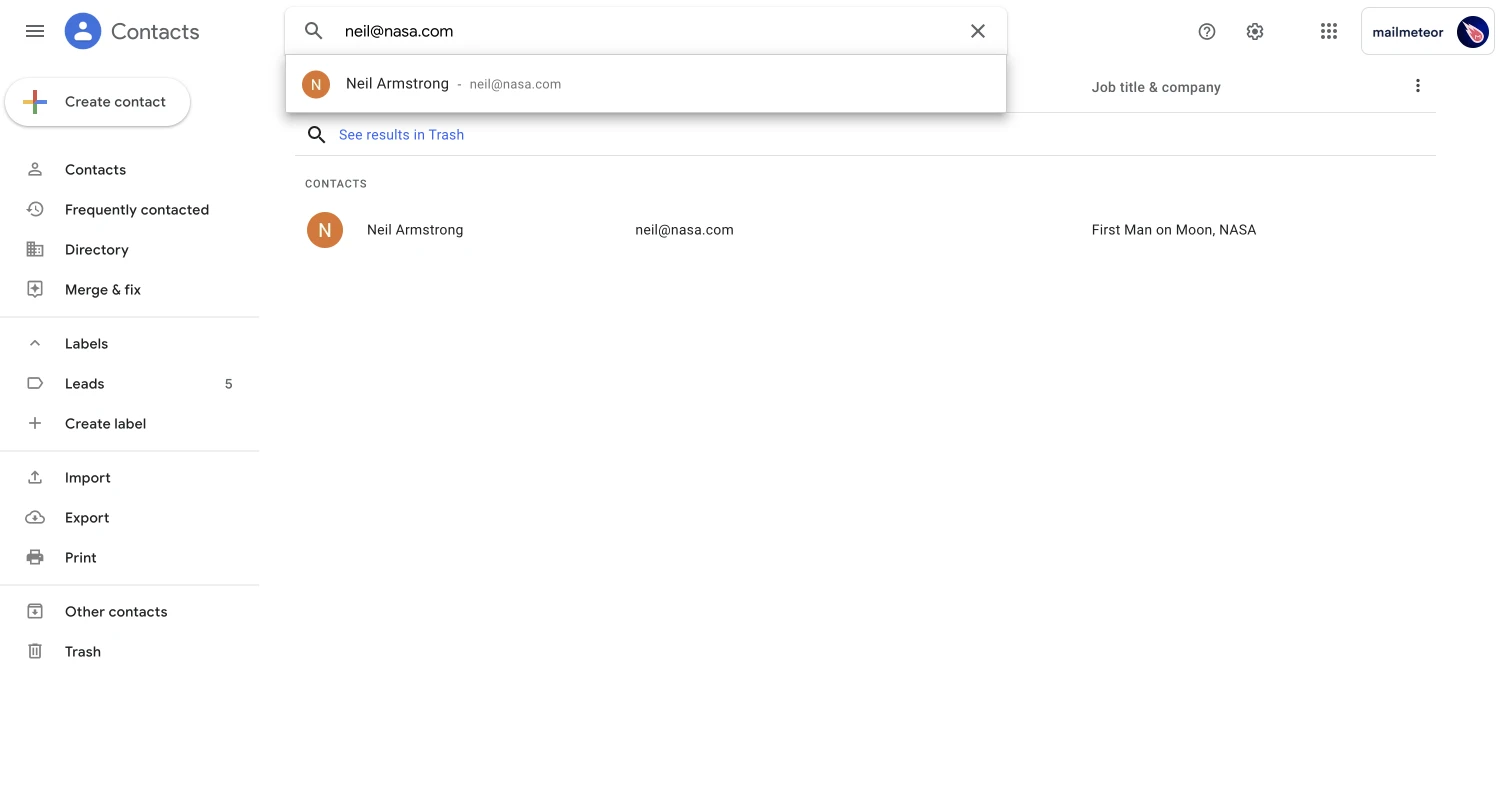This screenshot has height=800, width=1510.
Task: Collapse the Labels section chevron
Action: pos(35,343)
